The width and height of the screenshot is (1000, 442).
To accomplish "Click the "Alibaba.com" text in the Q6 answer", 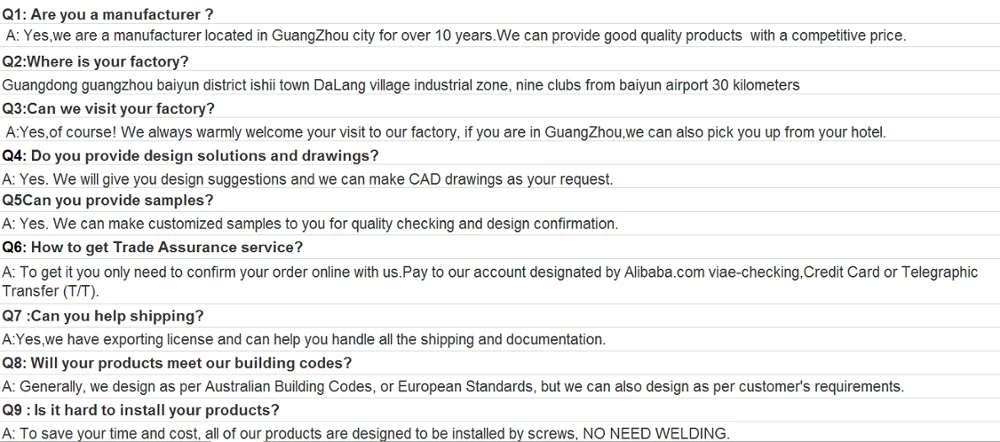I will (x=665, y=272).
